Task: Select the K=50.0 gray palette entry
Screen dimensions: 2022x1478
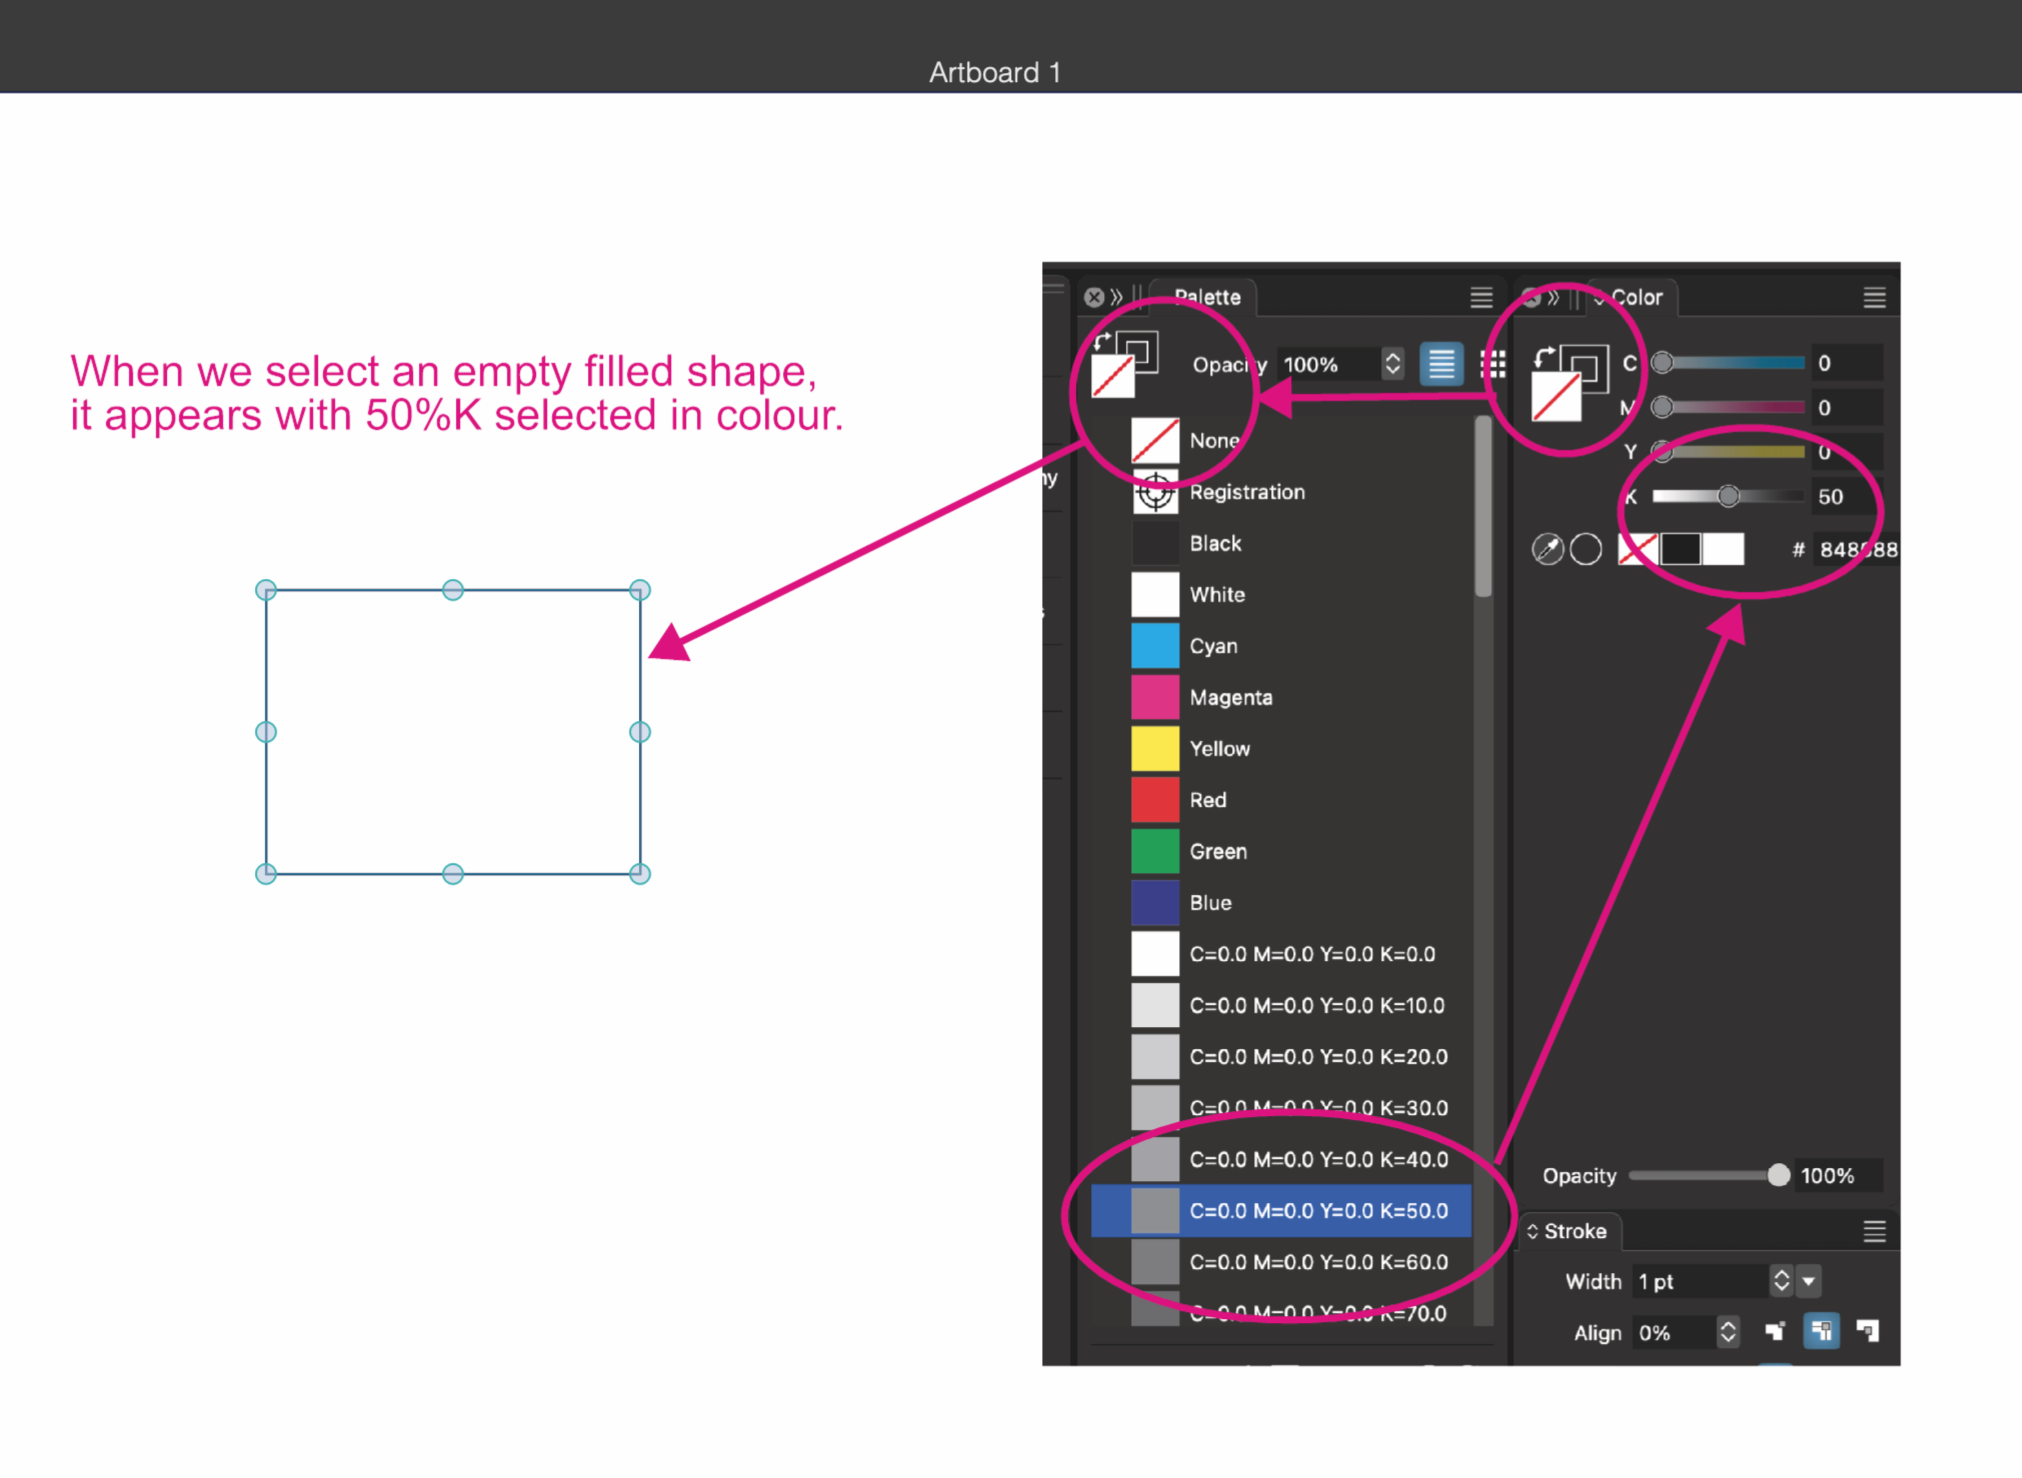Action: pyautogui.click(x=1317, y=1211)
